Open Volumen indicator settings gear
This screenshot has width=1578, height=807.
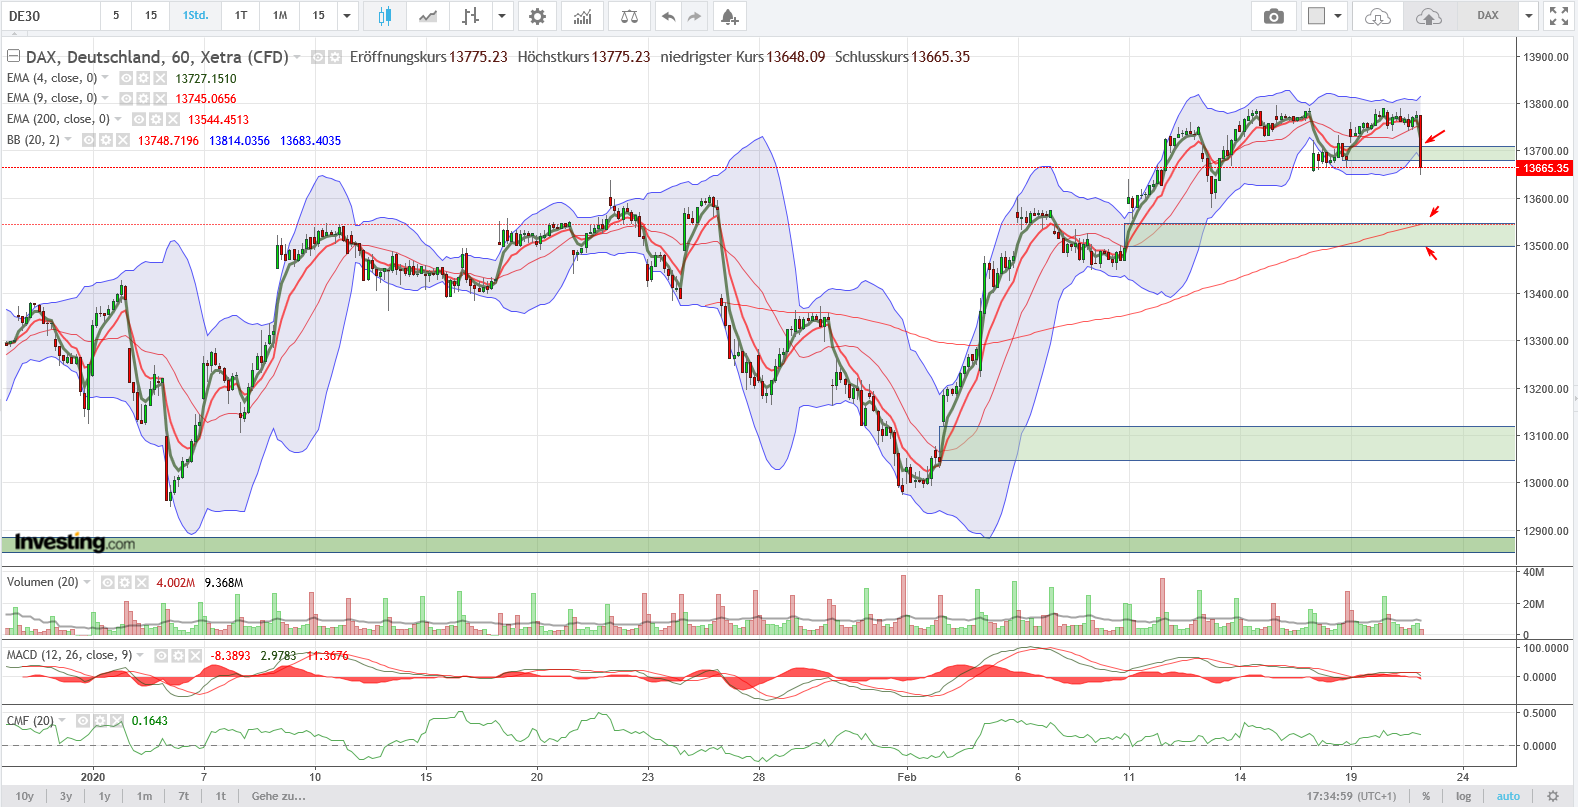coord(125,582)
